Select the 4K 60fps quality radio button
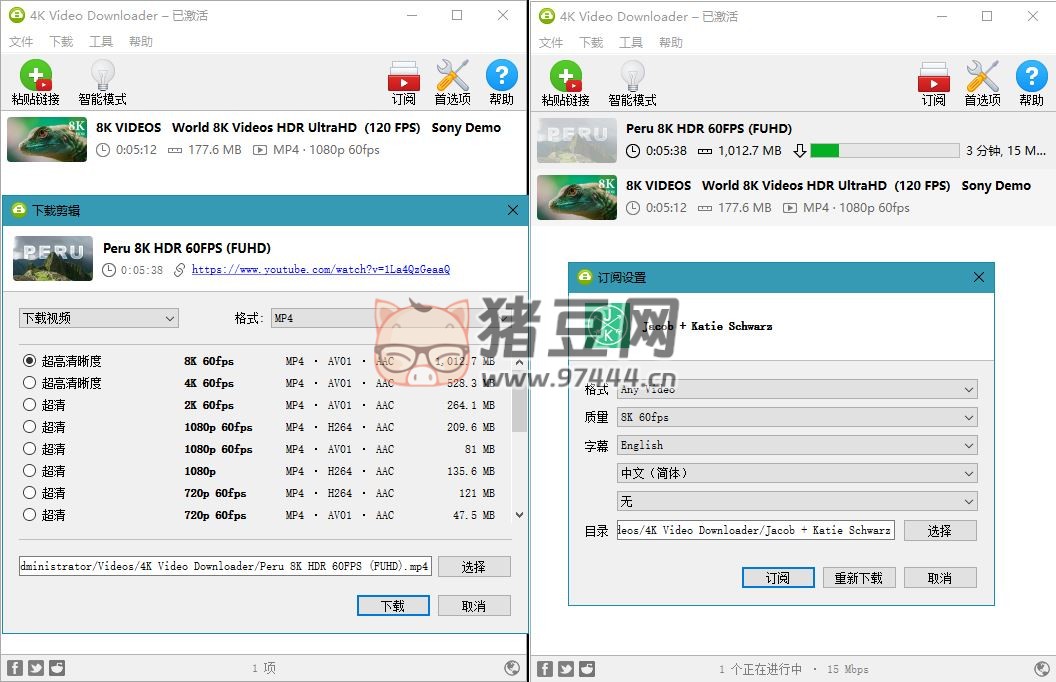This screenshot has height=682, width=1056. pos(30,383)
